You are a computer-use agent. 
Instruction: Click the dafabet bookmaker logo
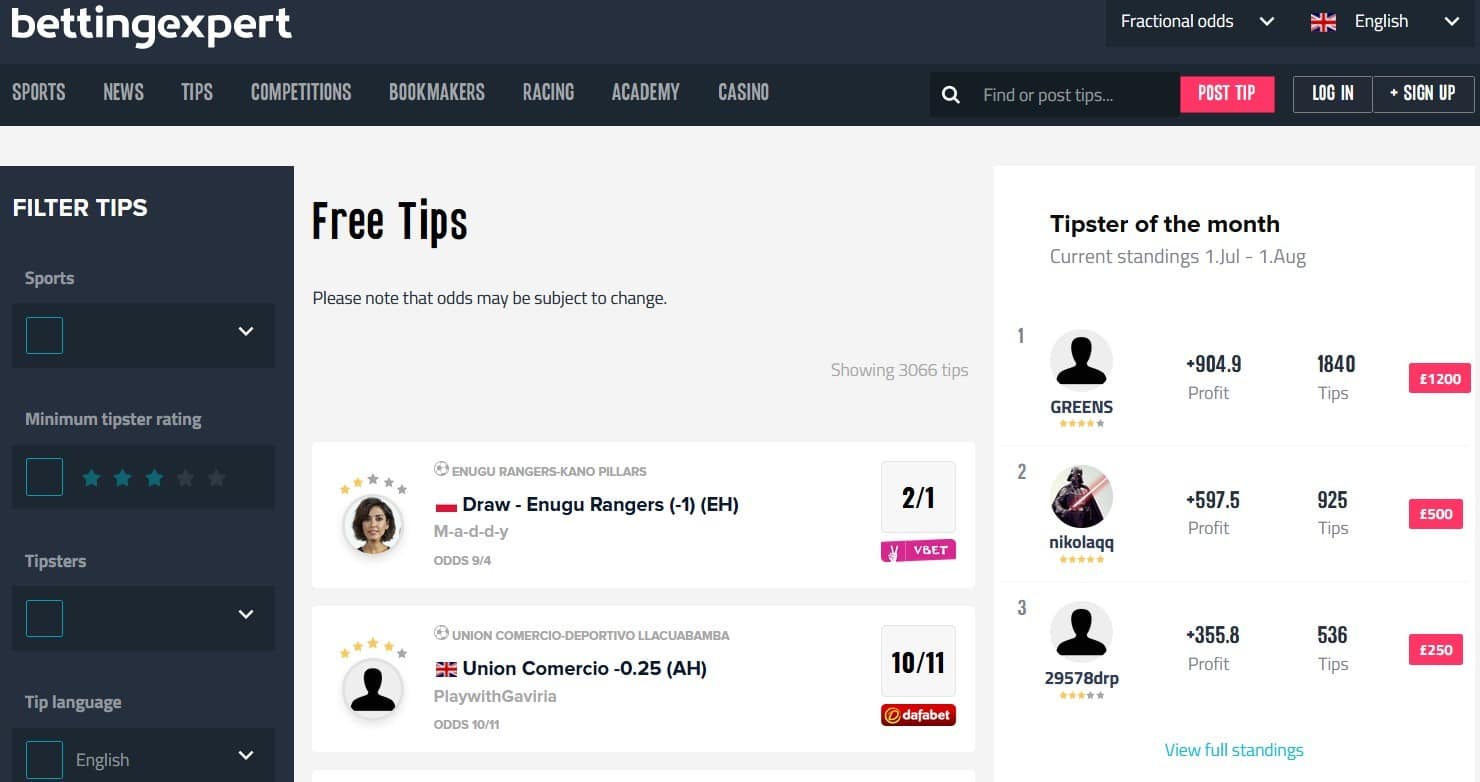(918, 715)
